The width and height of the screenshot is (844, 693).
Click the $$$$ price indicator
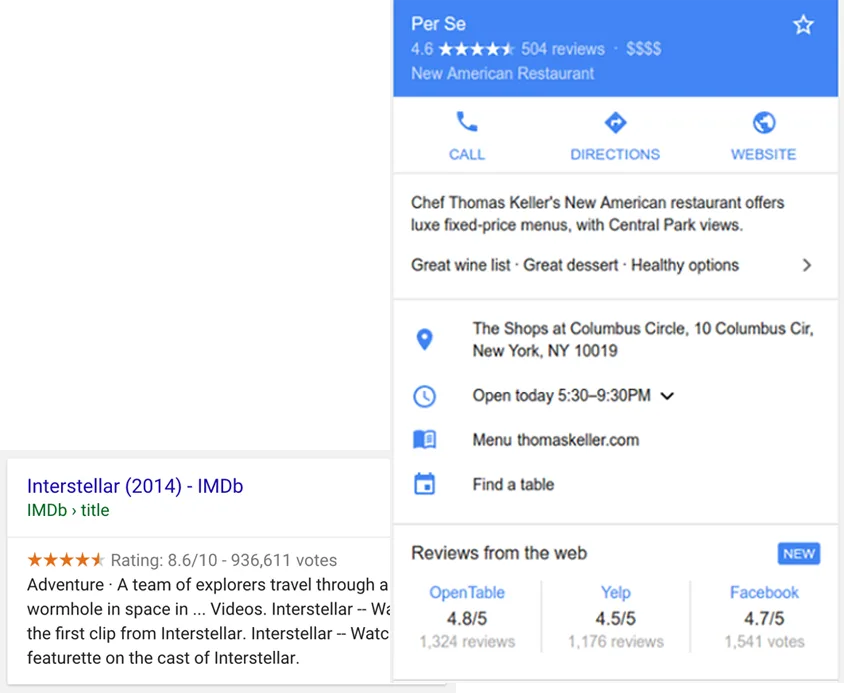pyautogui.click(x=643, y=49)
